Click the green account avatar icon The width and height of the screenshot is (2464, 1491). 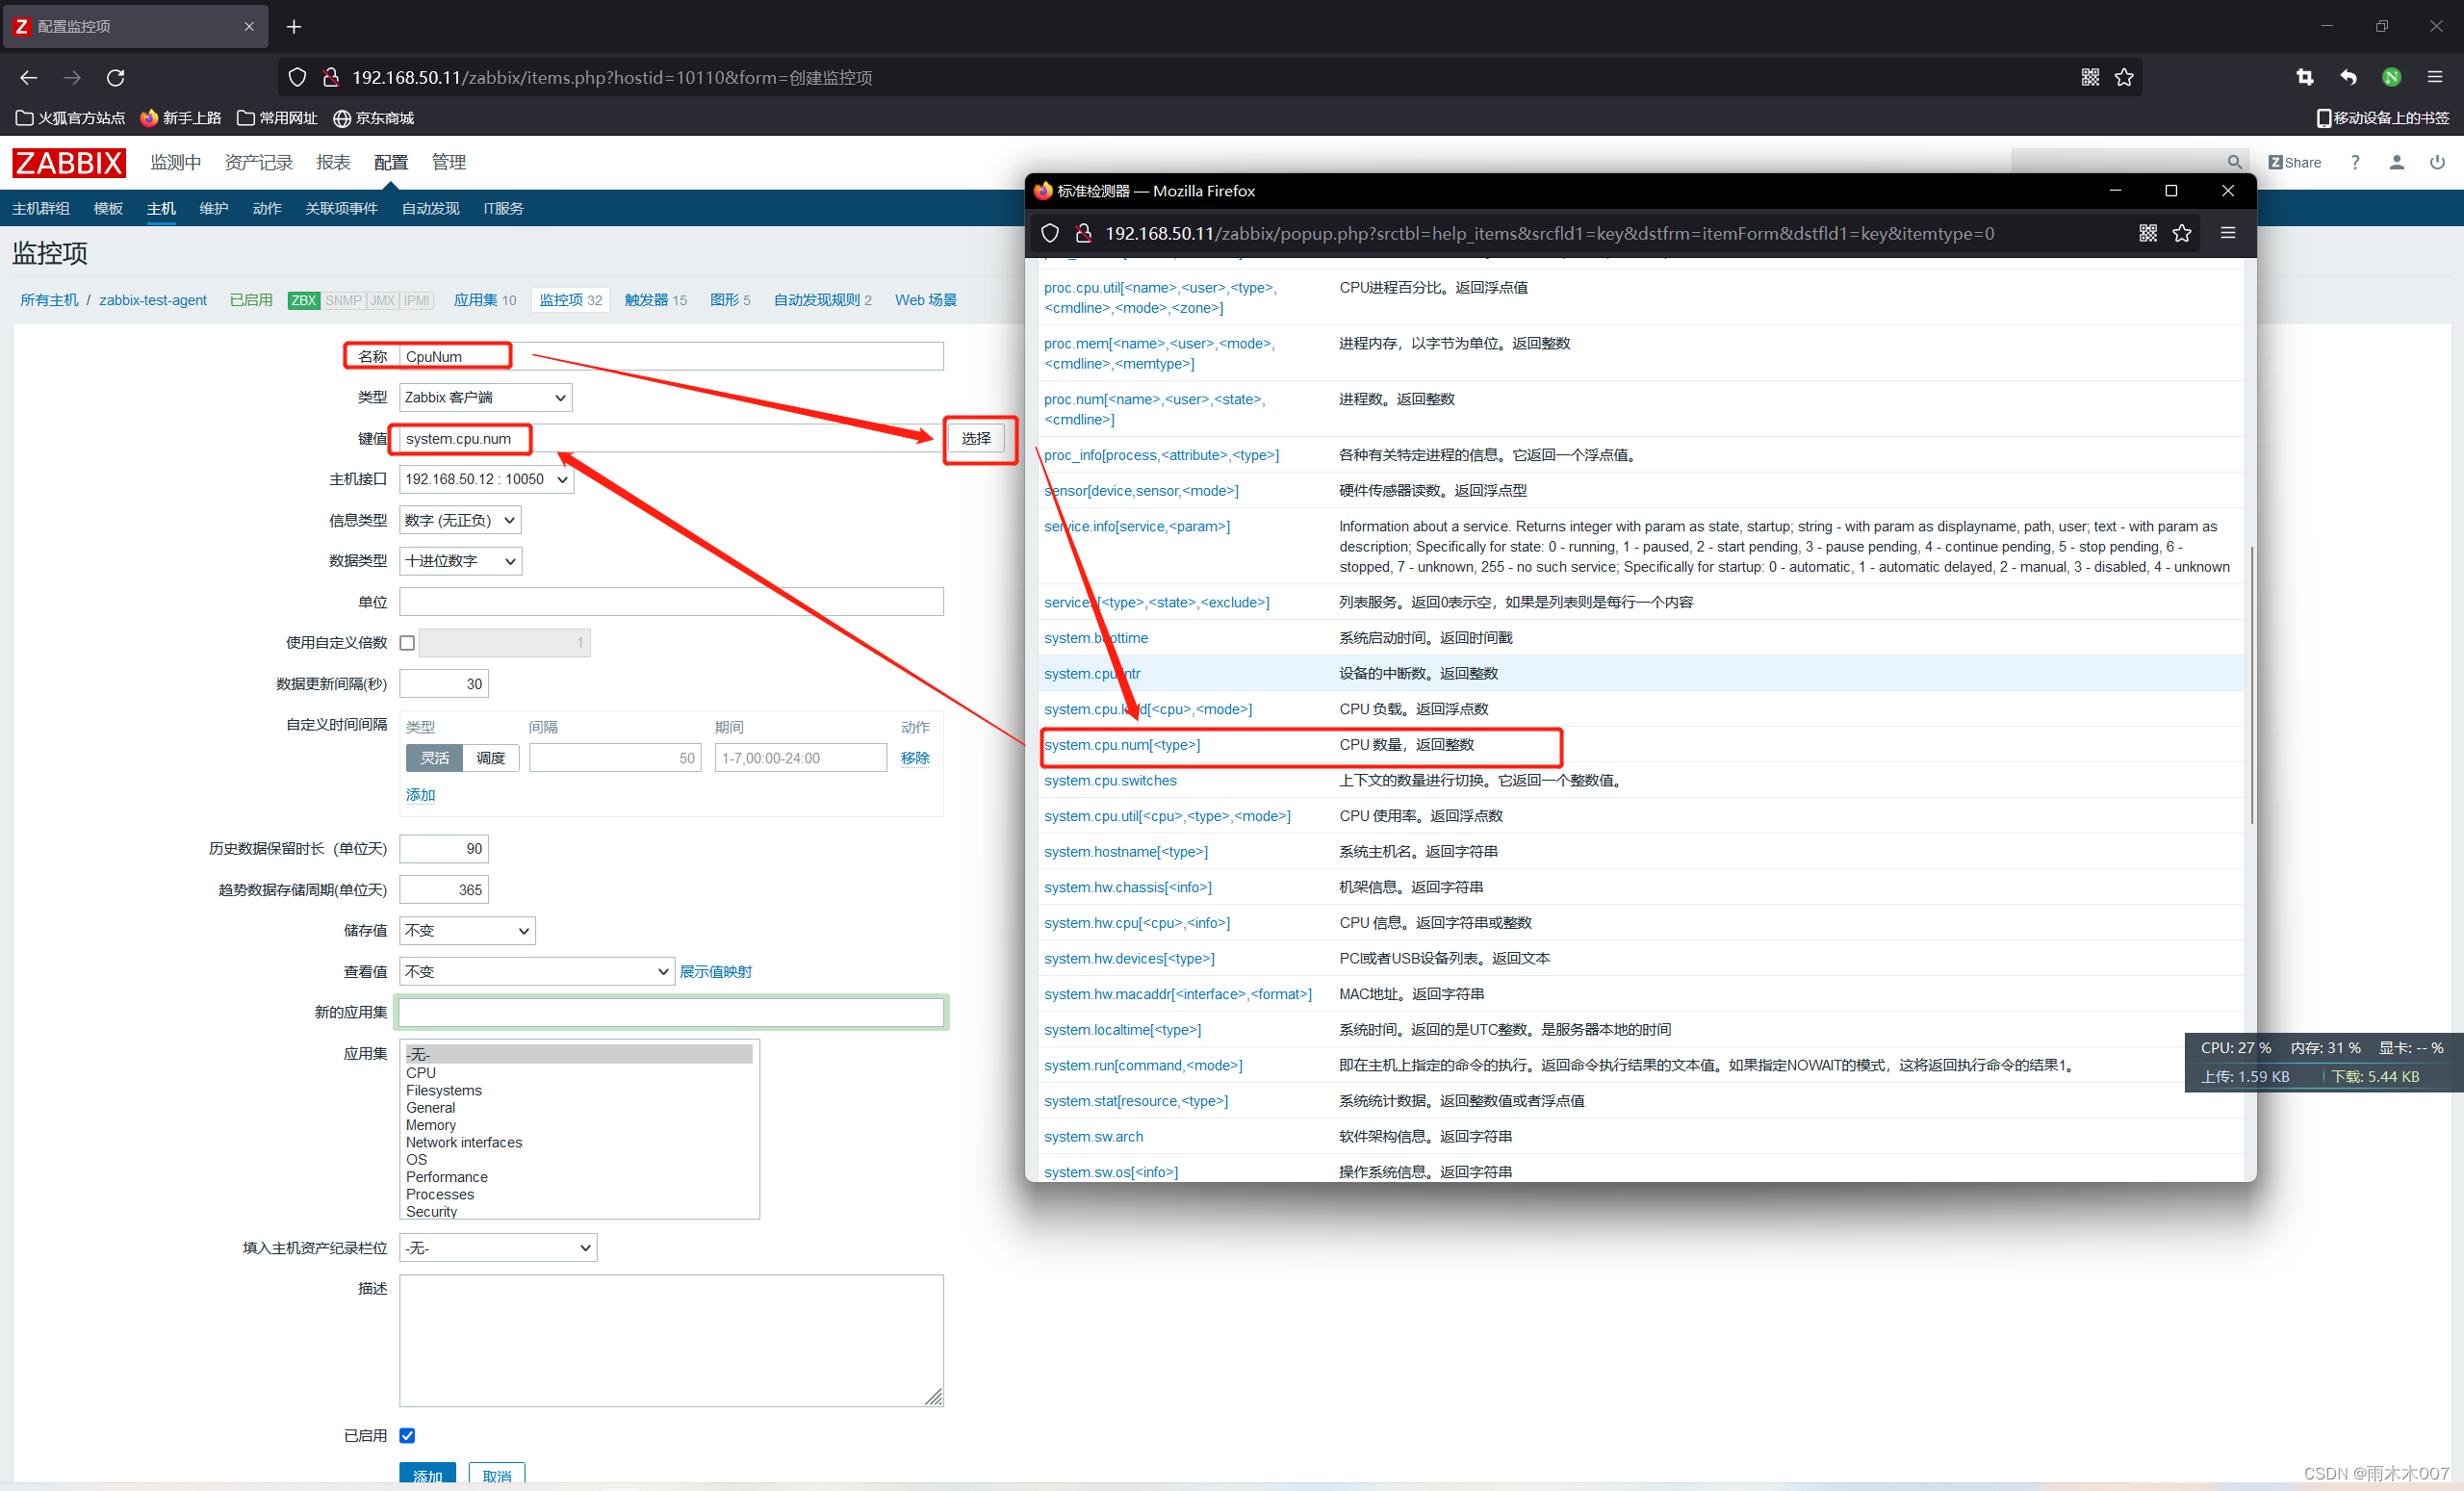pos(2391,77)
